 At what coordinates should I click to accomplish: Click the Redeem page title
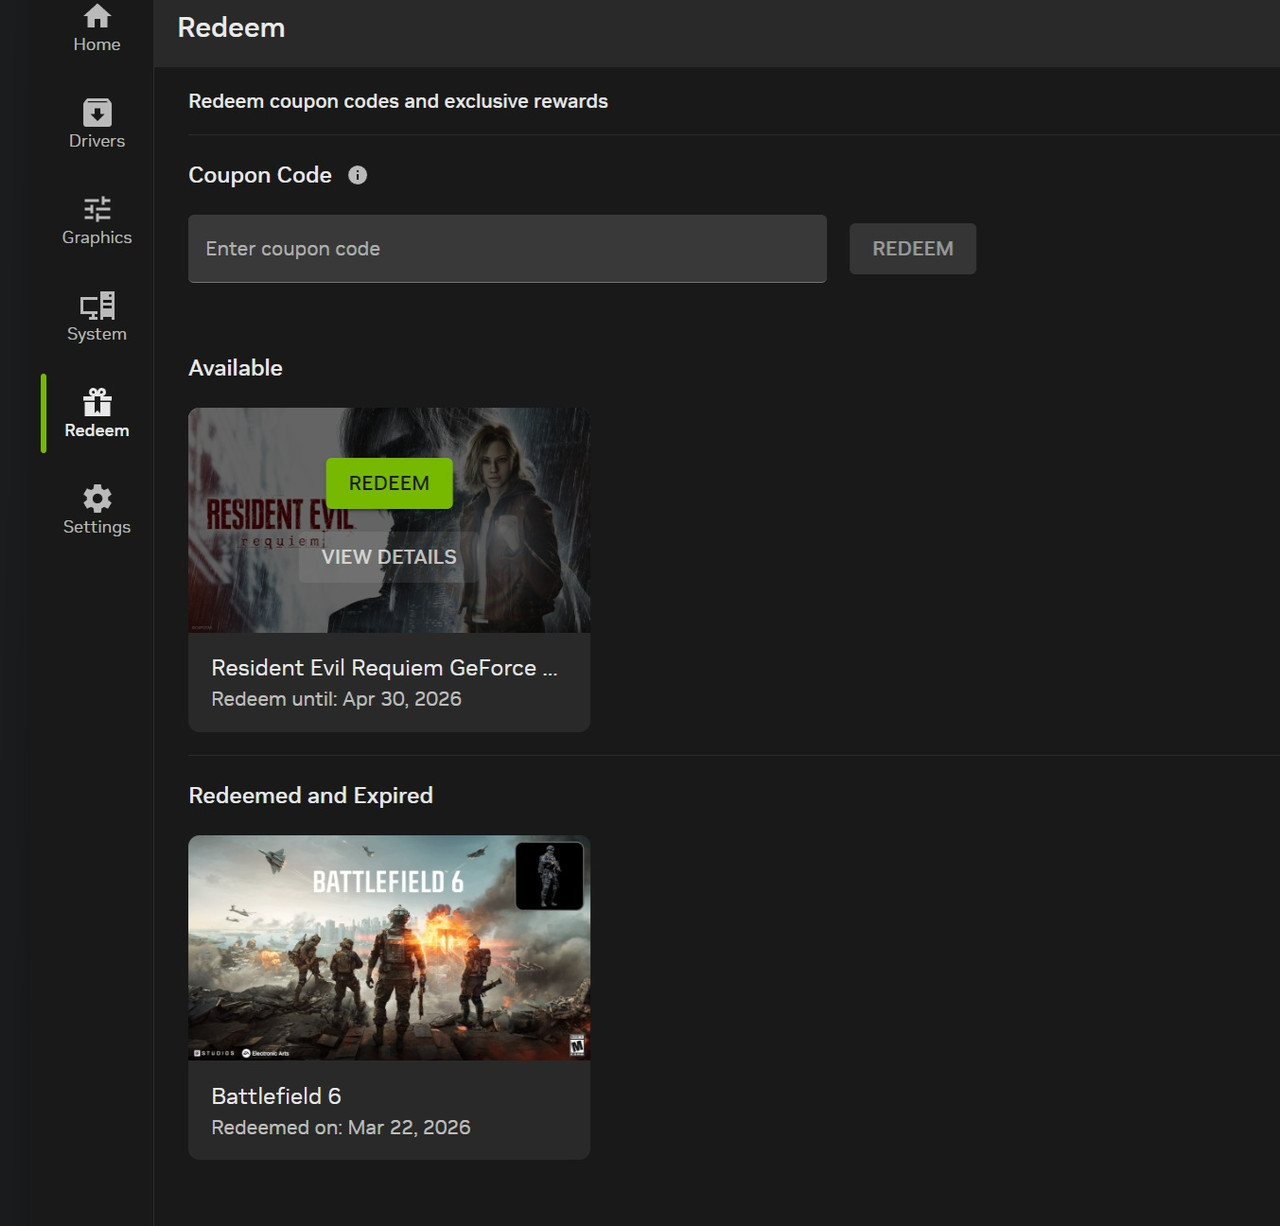click(231, 28)
